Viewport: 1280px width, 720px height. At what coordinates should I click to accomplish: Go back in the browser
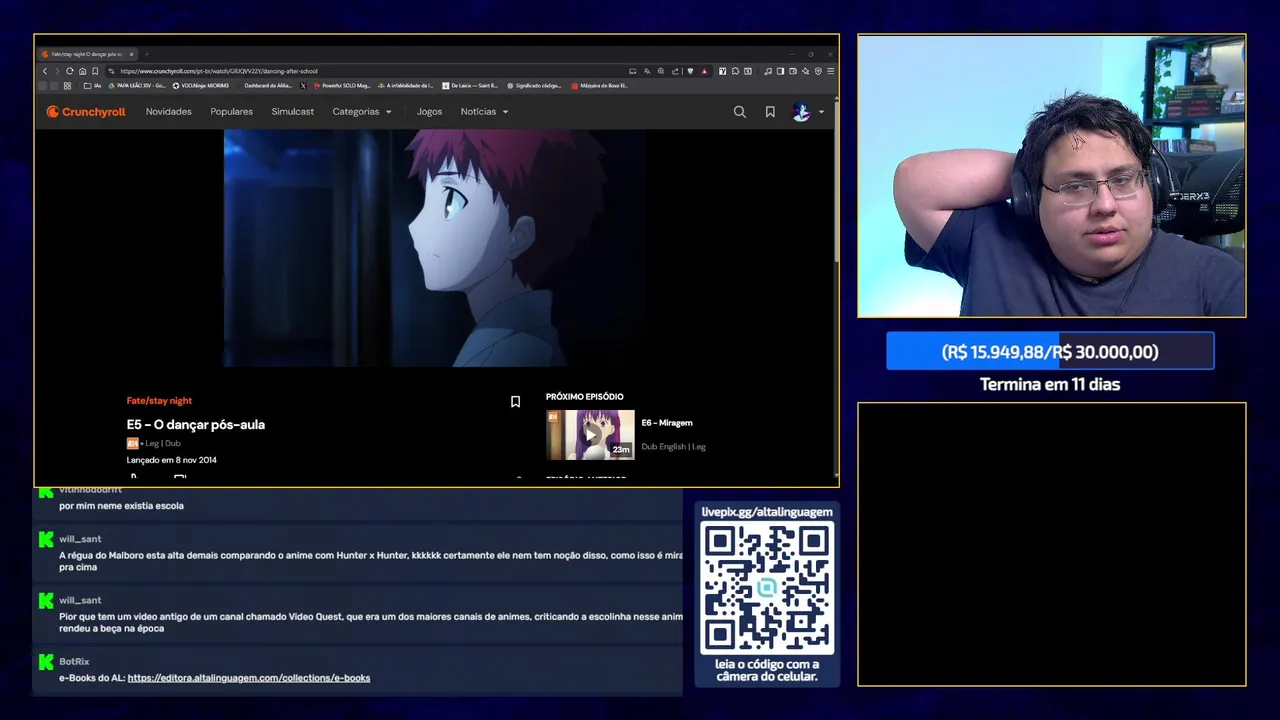click(x=45, y=71)
